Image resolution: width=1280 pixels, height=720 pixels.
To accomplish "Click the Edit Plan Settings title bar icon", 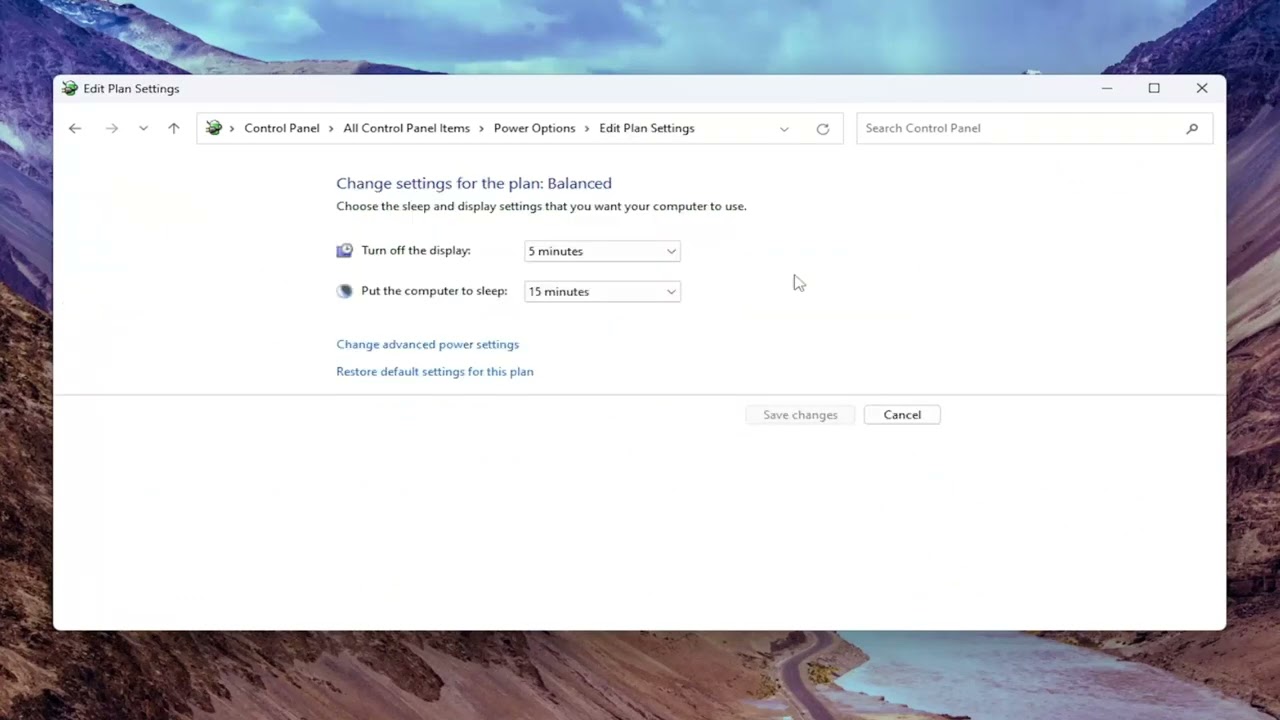I will (70, 88).
